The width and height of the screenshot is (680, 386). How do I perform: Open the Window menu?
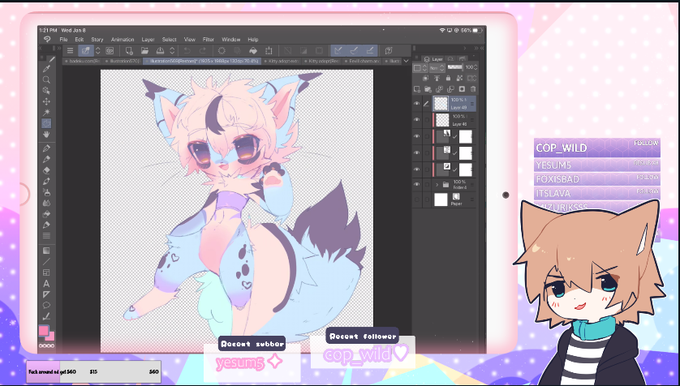tap(231, 39)
